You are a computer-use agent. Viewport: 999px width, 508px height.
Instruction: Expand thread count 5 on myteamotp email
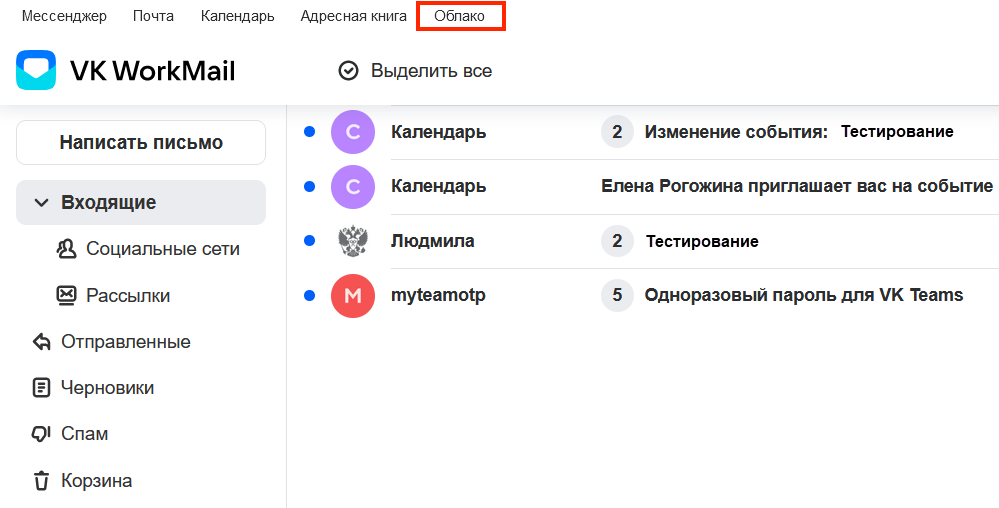tap(617, 295)
